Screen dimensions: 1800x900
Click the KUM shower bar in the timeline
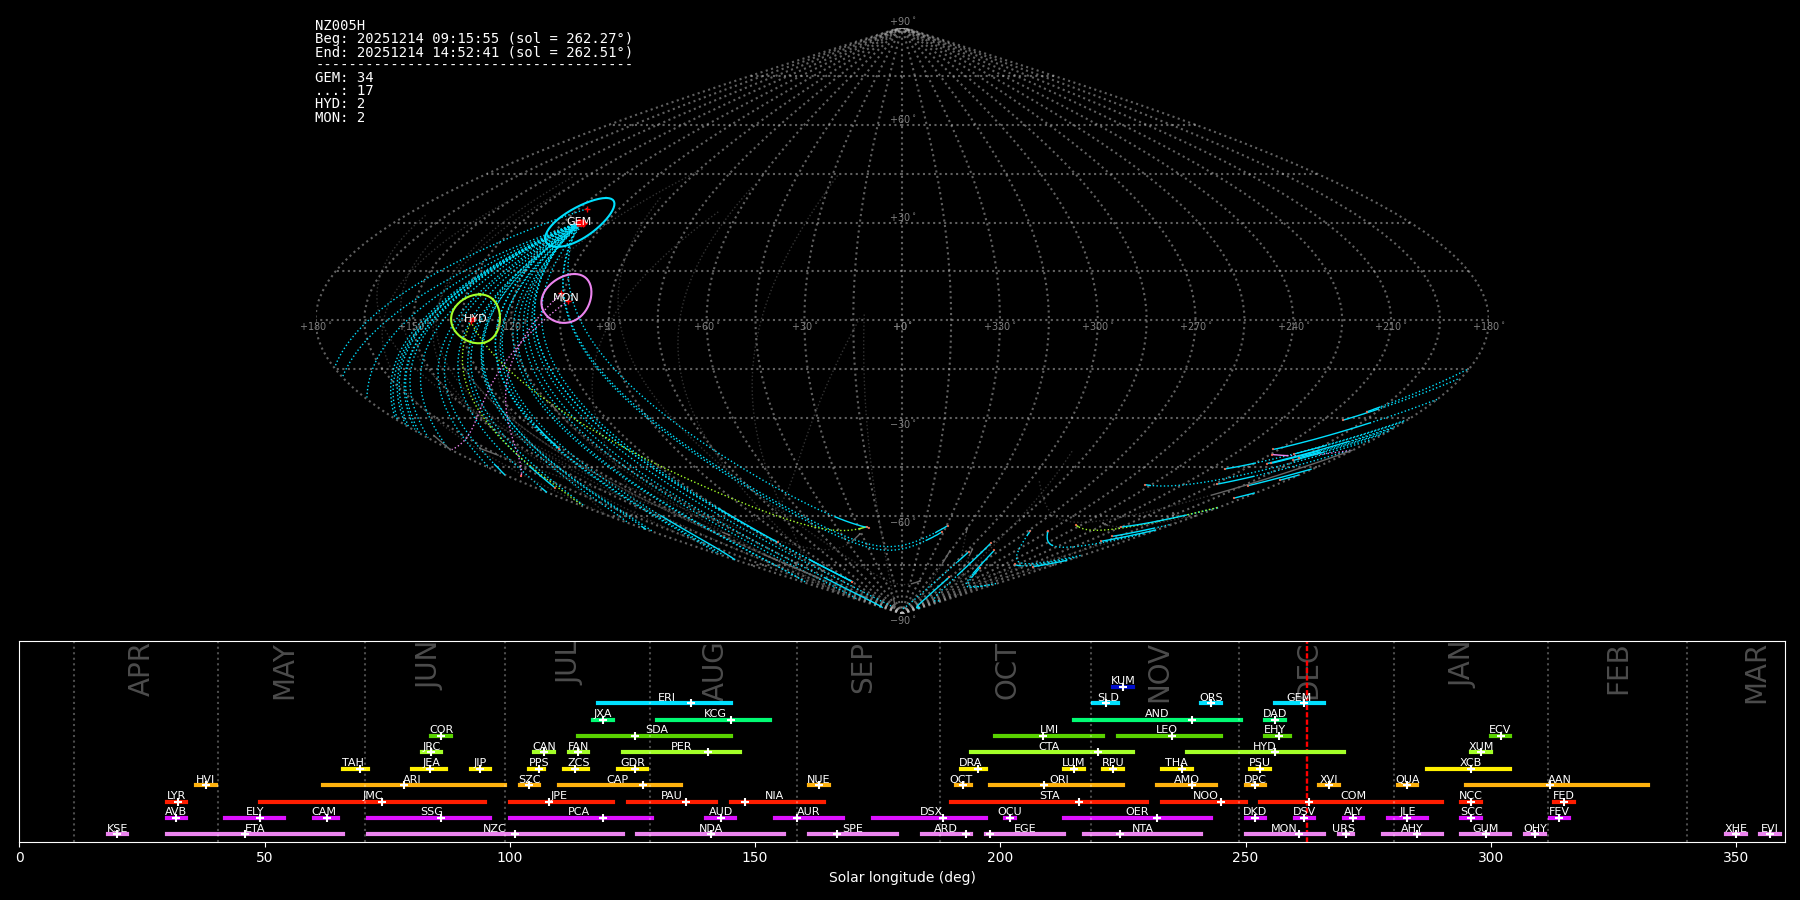pos(1123,687)
